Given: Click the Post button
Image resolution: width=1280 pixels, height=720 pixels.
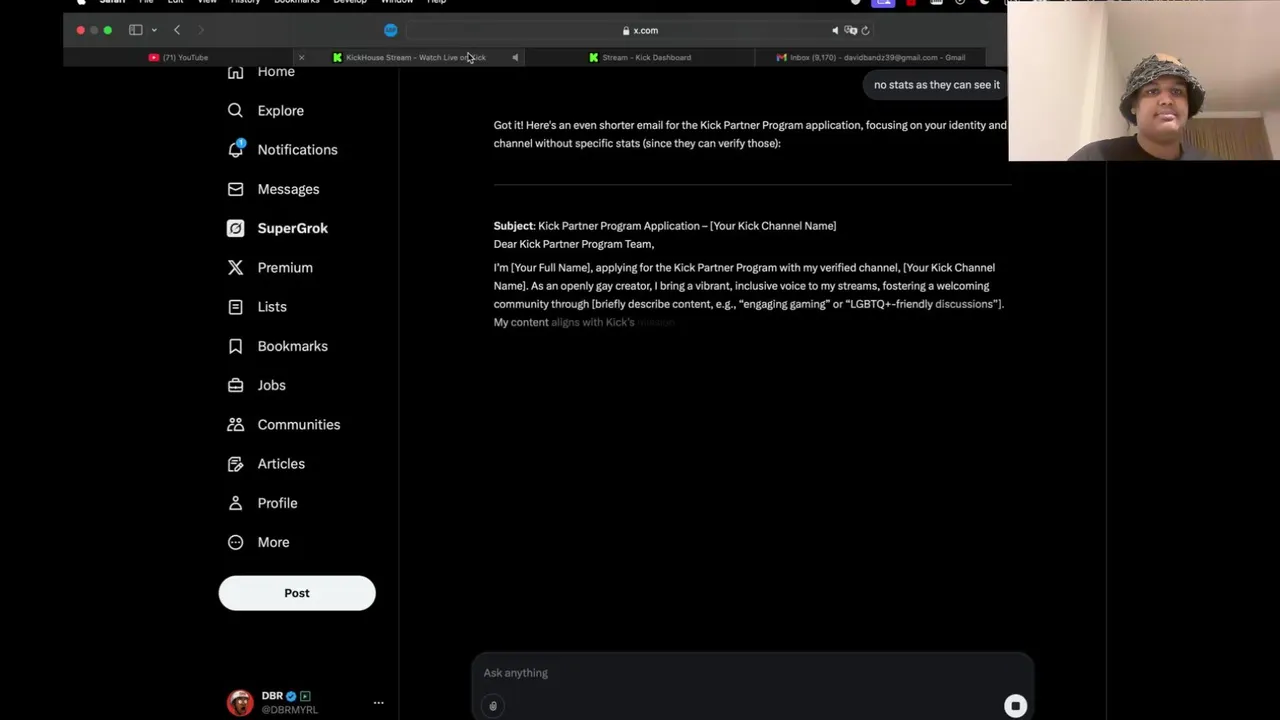Looking at the screenshot, I should [x=297, y=593].
